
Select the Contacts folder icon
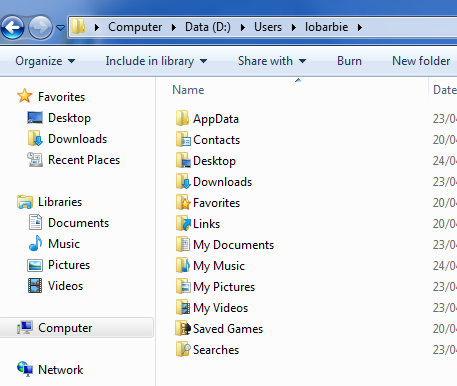click(183, 139)
